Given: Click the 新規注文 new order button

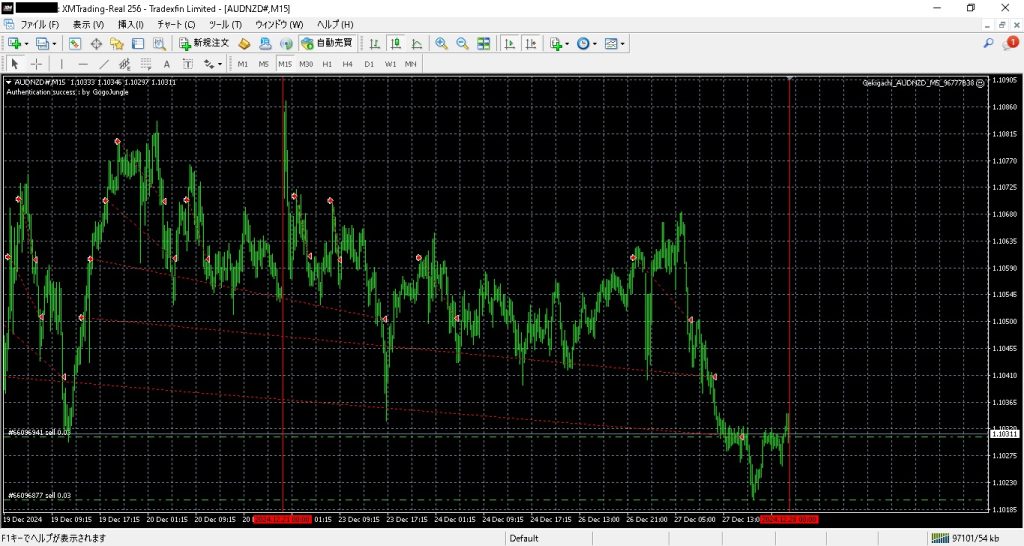Looking at the screenshot, I should pos(204,43).
